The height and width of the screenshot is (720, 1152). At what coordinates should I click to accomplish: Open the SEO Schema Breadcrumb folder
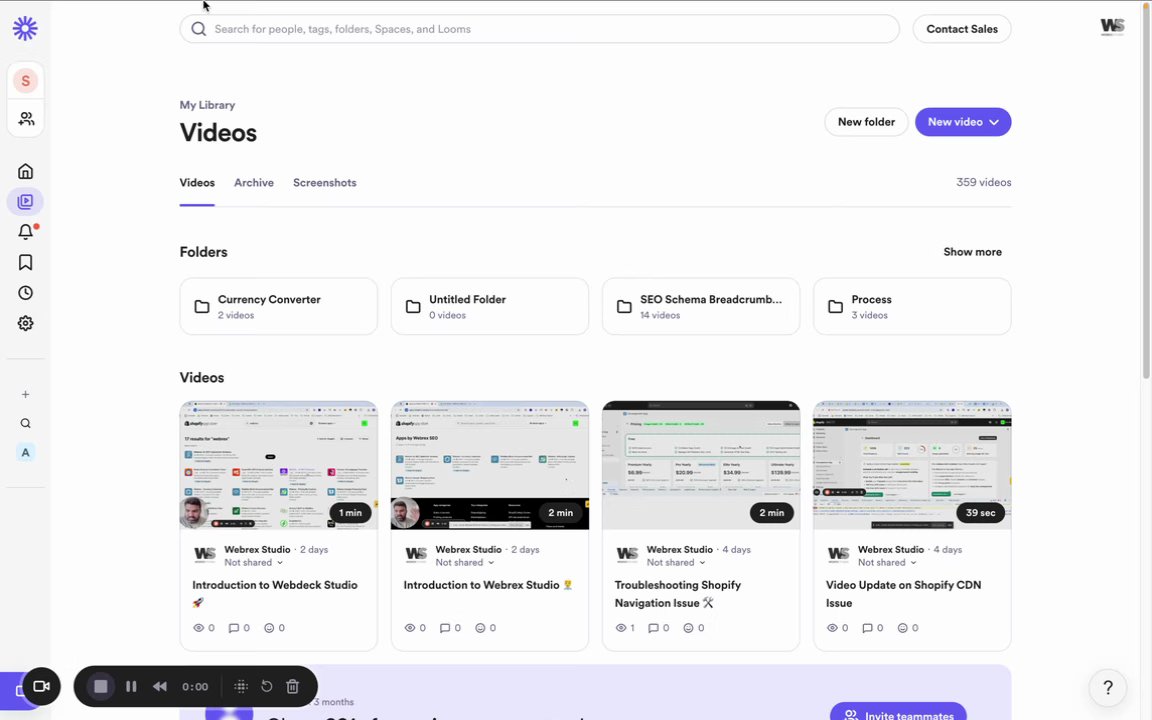701,306
